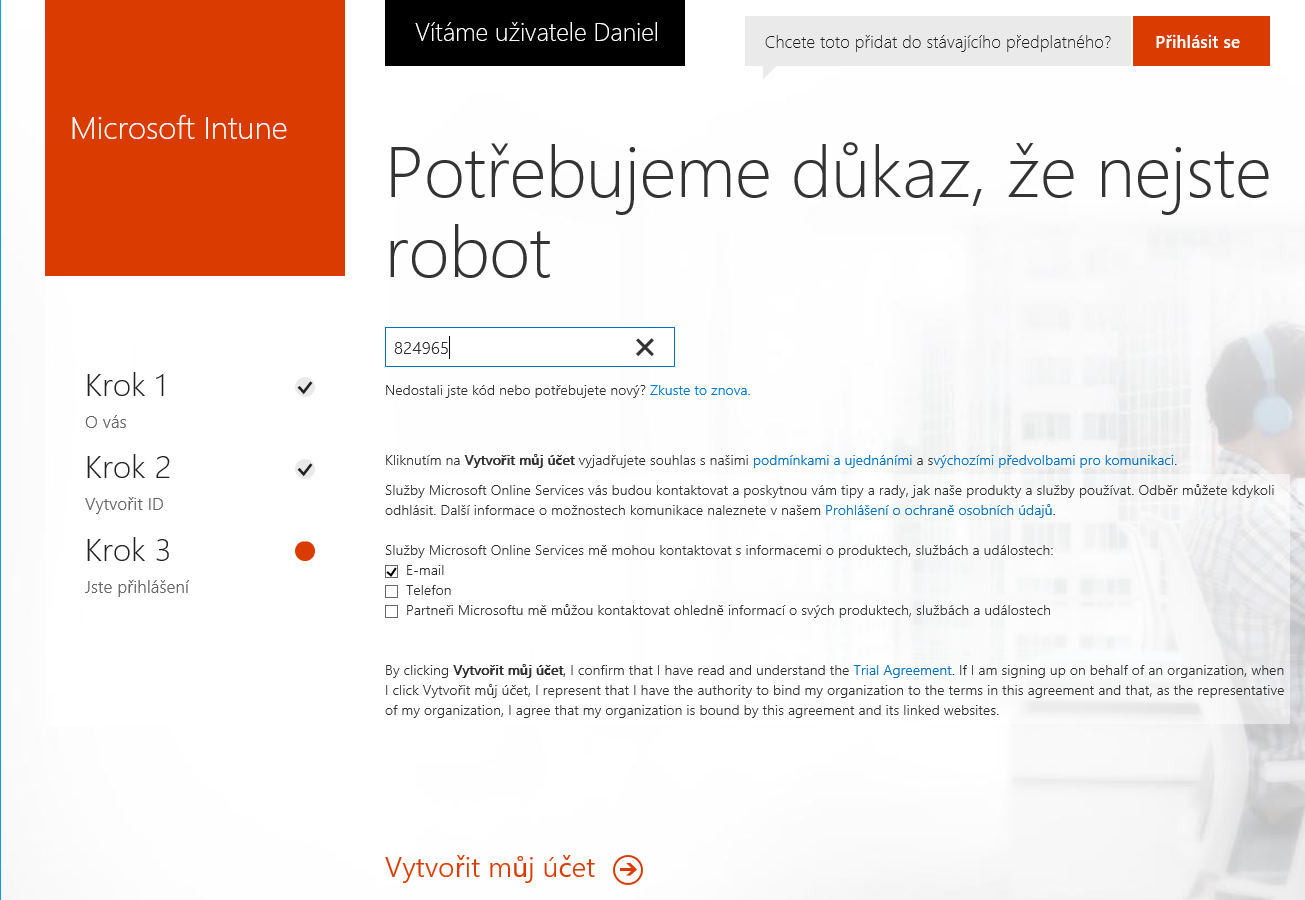This screenshot has width=1305, height=900.
Task: Open Prohlášení o ochraně osobních údajů link
Action: click(939, 511)
